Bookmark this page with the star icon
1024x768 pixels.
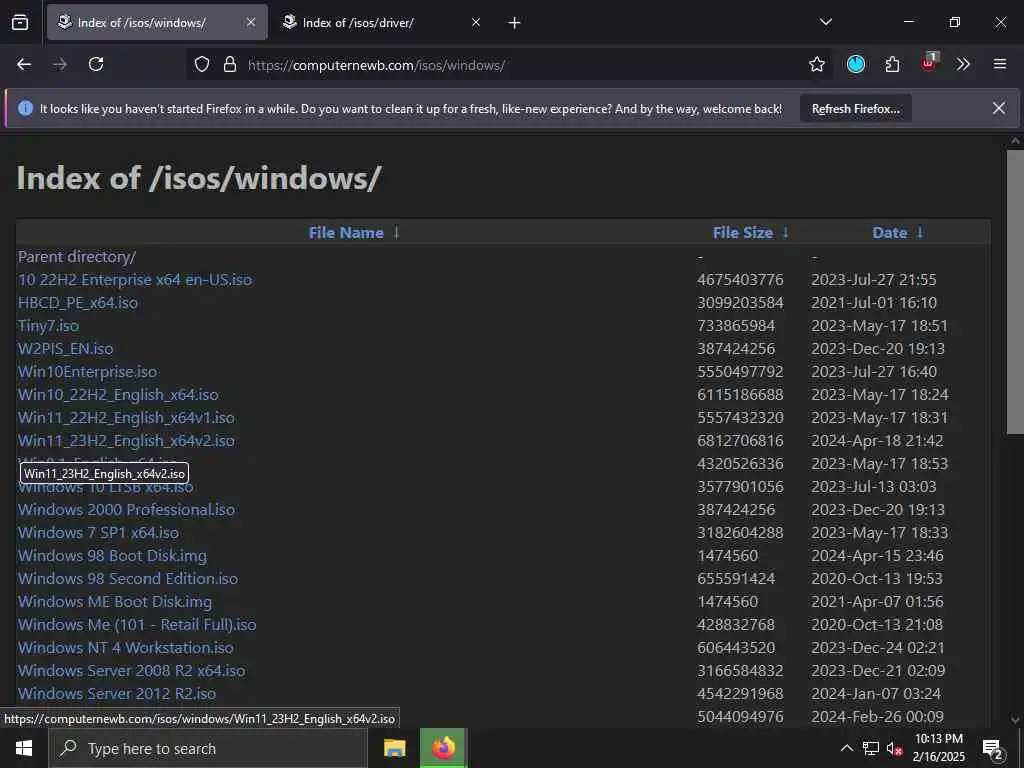[x=816, y=64]
